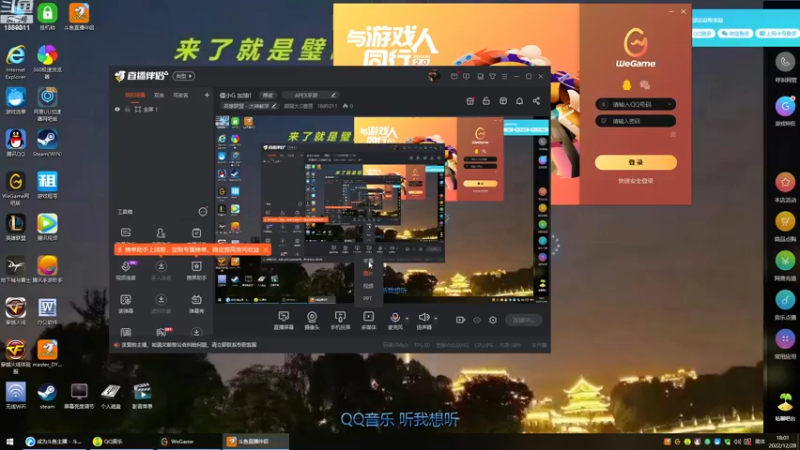Open Windows Start button
Image resolution: width=800 pixels, height=450 pixels.
click(10, 441)
